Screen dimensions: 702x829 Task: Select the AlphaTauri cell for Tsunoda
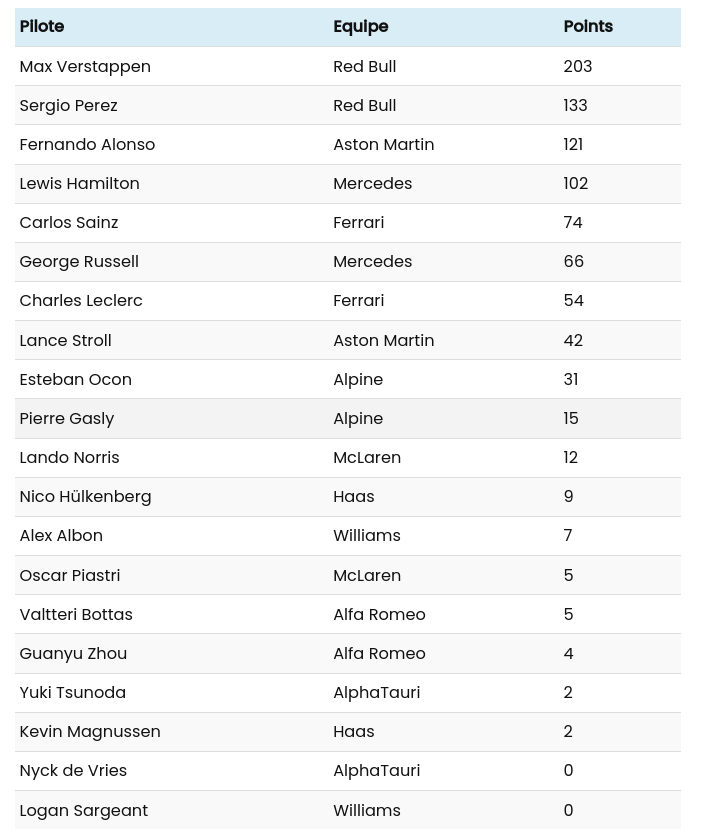[376, 692]
